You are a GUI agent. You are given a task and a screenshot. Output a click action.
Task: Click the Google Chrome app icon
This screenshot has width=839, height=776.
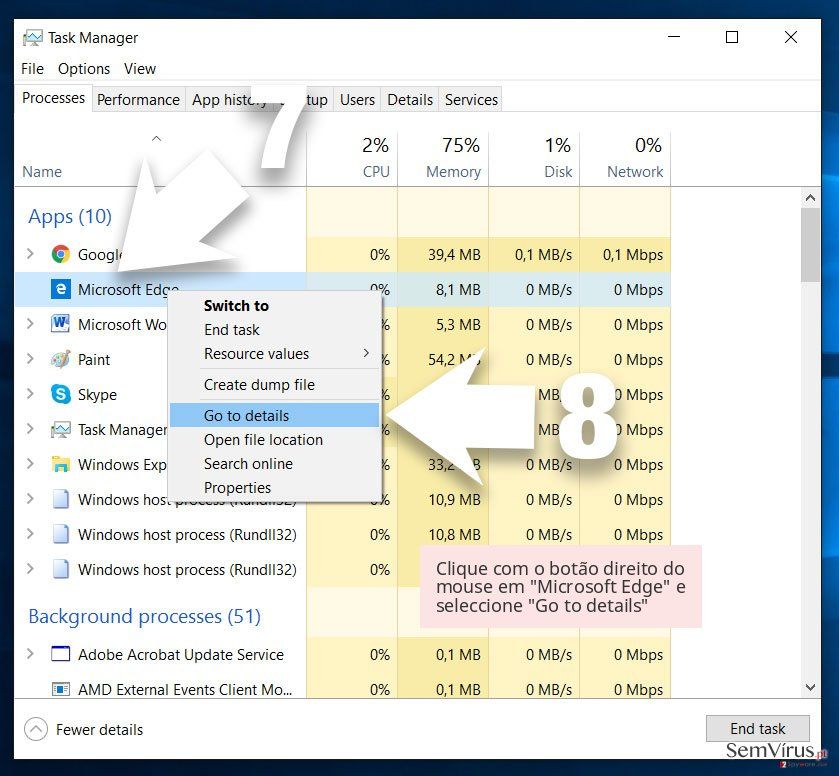point(60,254)
